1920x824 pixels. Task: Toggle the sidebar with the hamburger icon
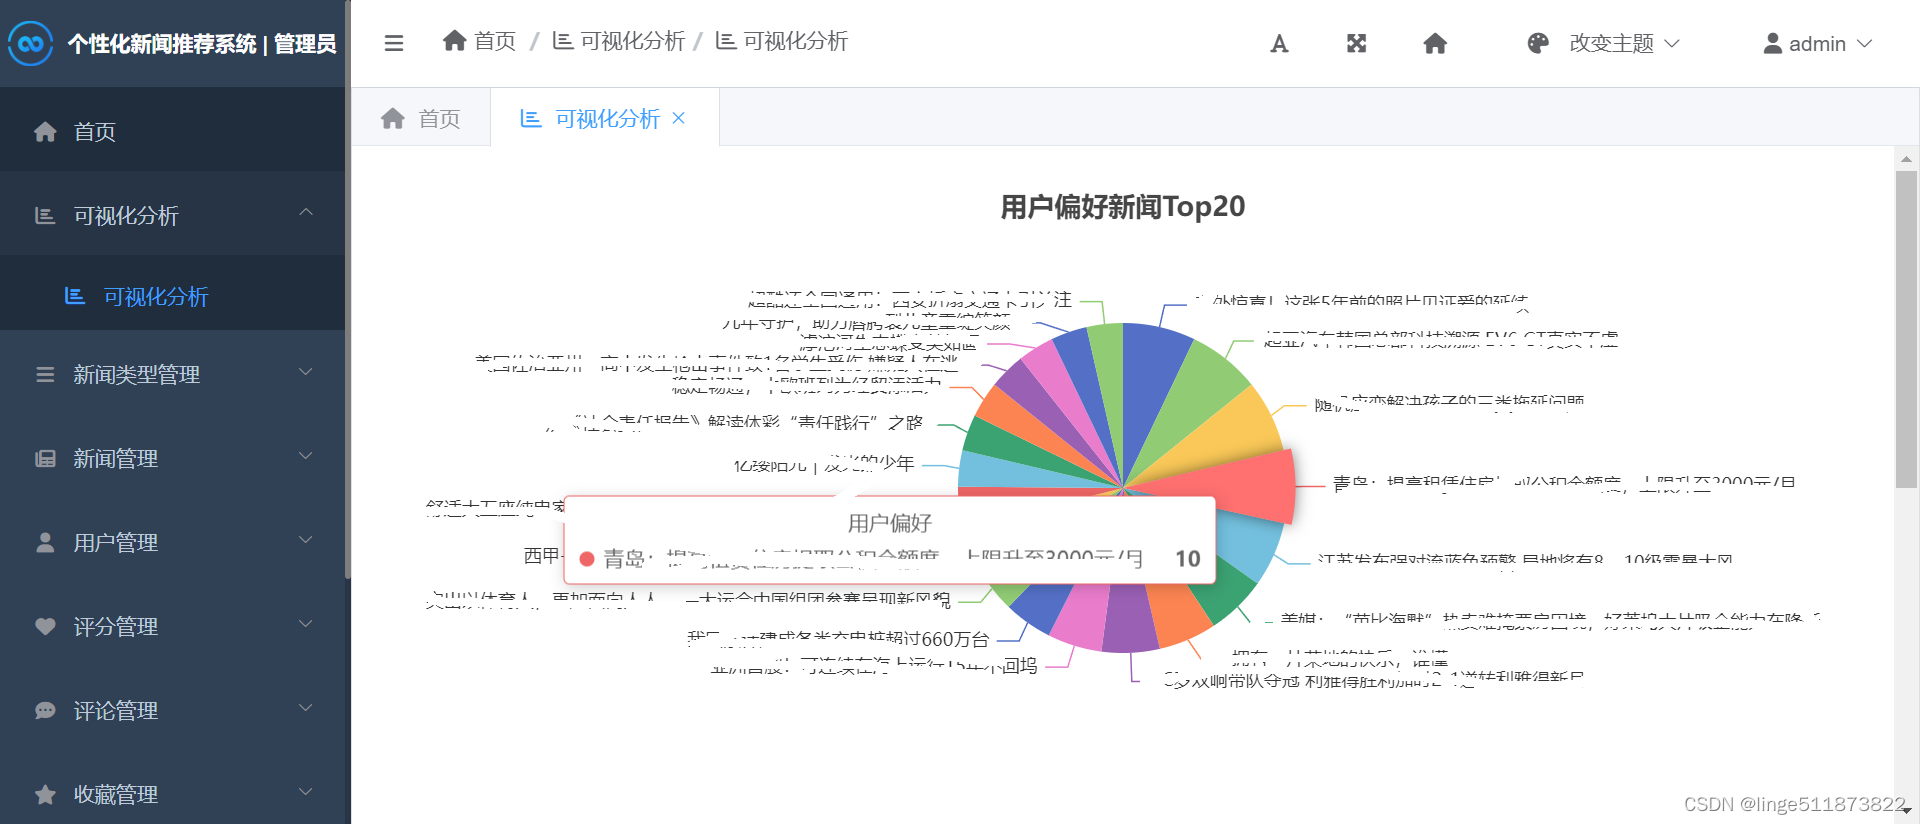394,43
